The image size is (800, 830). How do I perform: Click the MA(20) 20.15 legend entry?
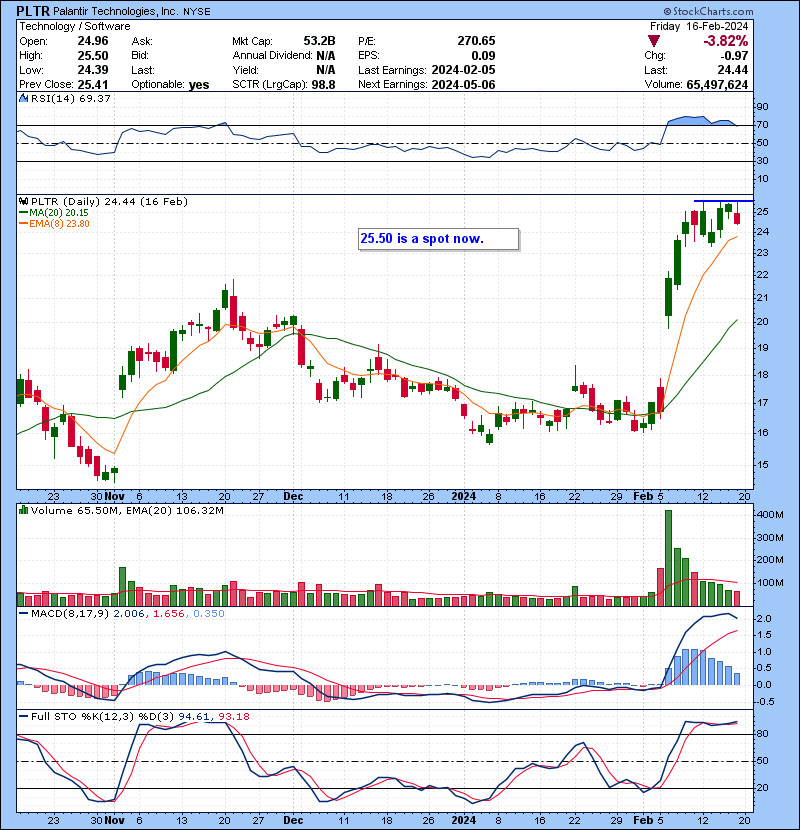point(53,213)
